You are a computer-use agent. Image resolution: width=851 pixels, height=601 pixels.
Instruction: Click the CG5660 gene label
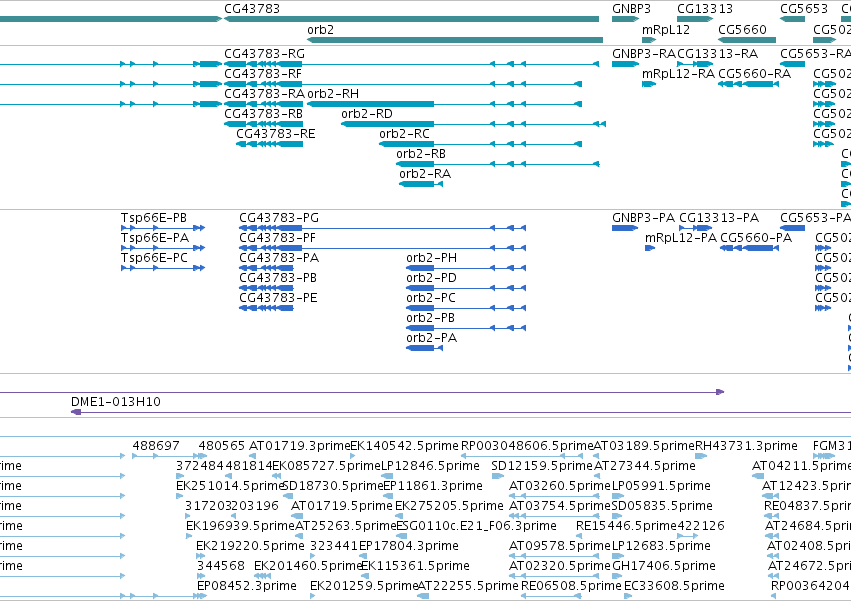coord(742,30)
